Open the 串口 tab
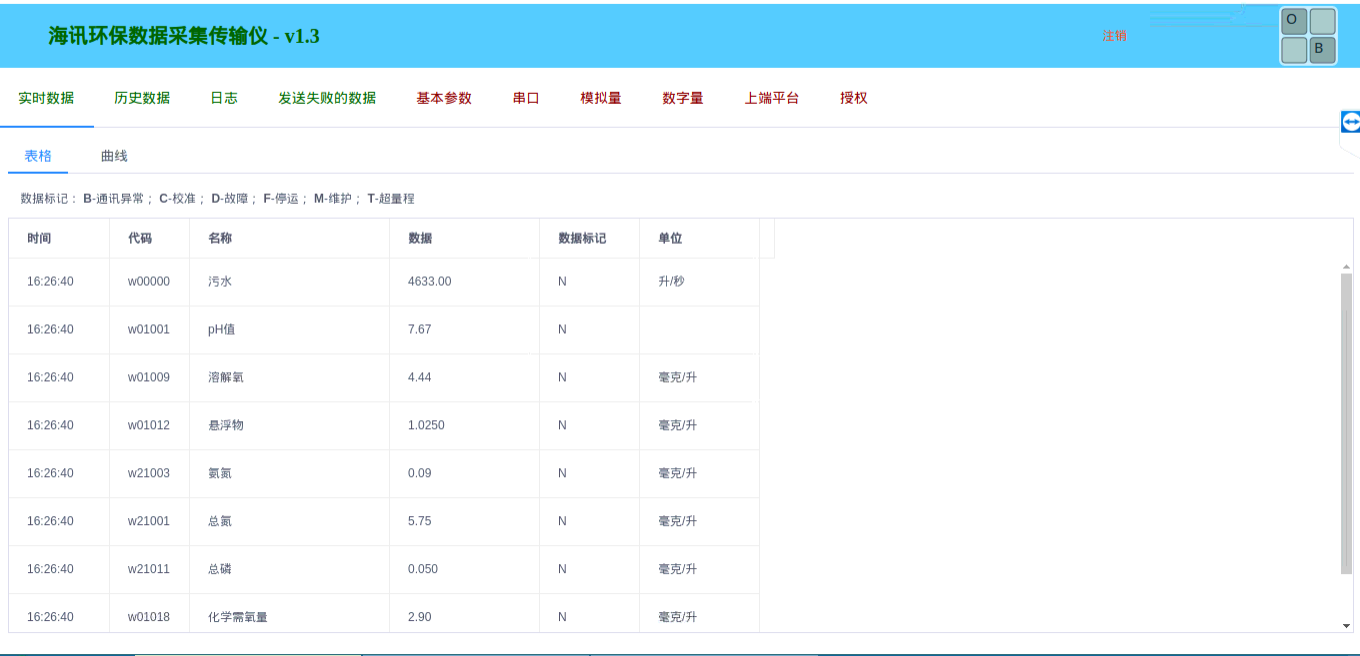The height and width of the screenshot is (656, 1360). point(526,98)
